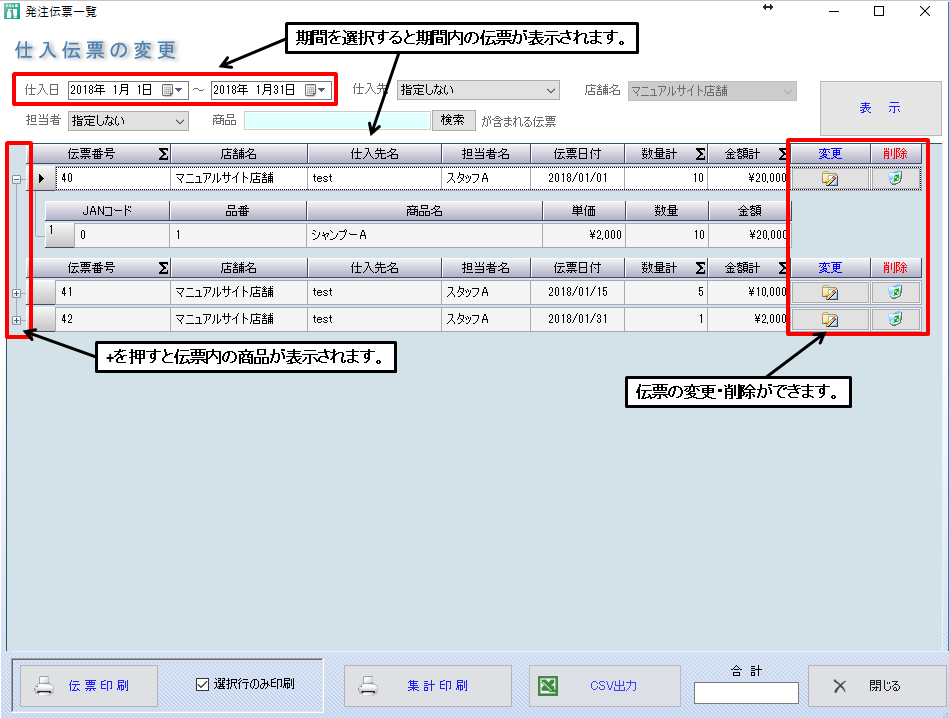Open calendar picker for start date
Image resolution: width=949 pixels, height=718 pixels.
172,90
